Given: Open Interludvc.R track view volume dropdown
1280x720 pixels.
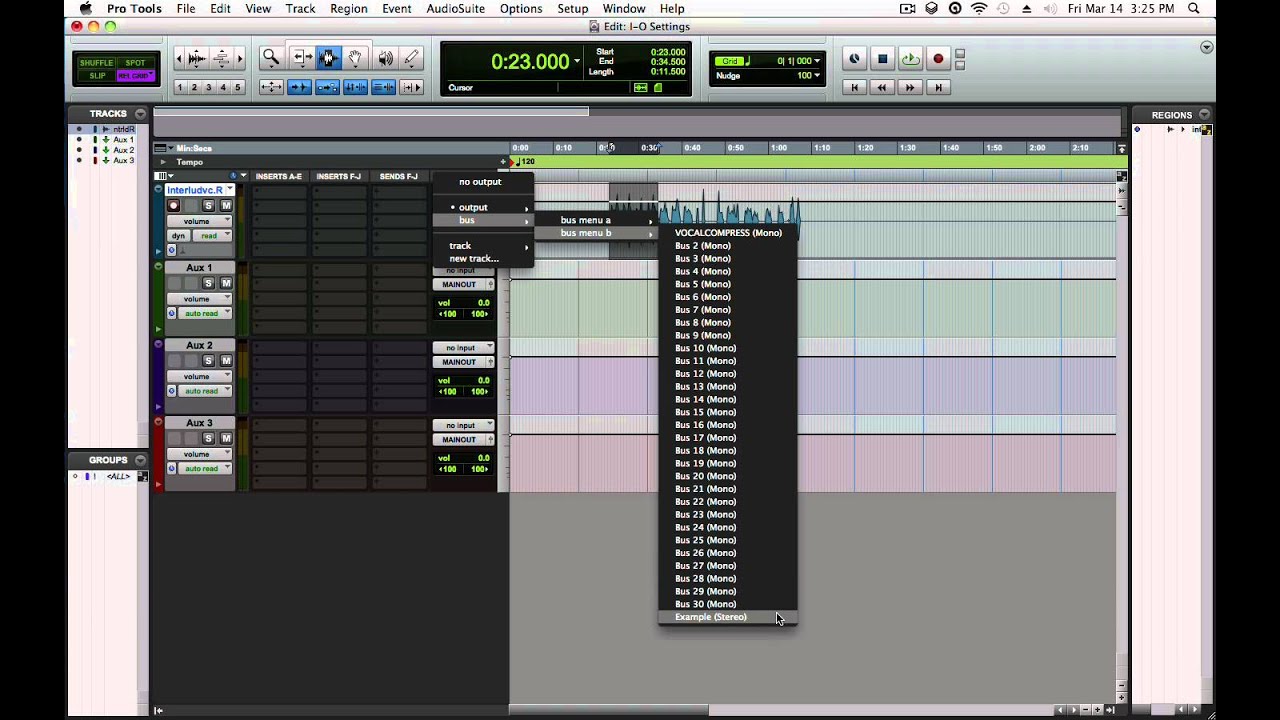Looking at the screenshot, I should coord(199,221).
